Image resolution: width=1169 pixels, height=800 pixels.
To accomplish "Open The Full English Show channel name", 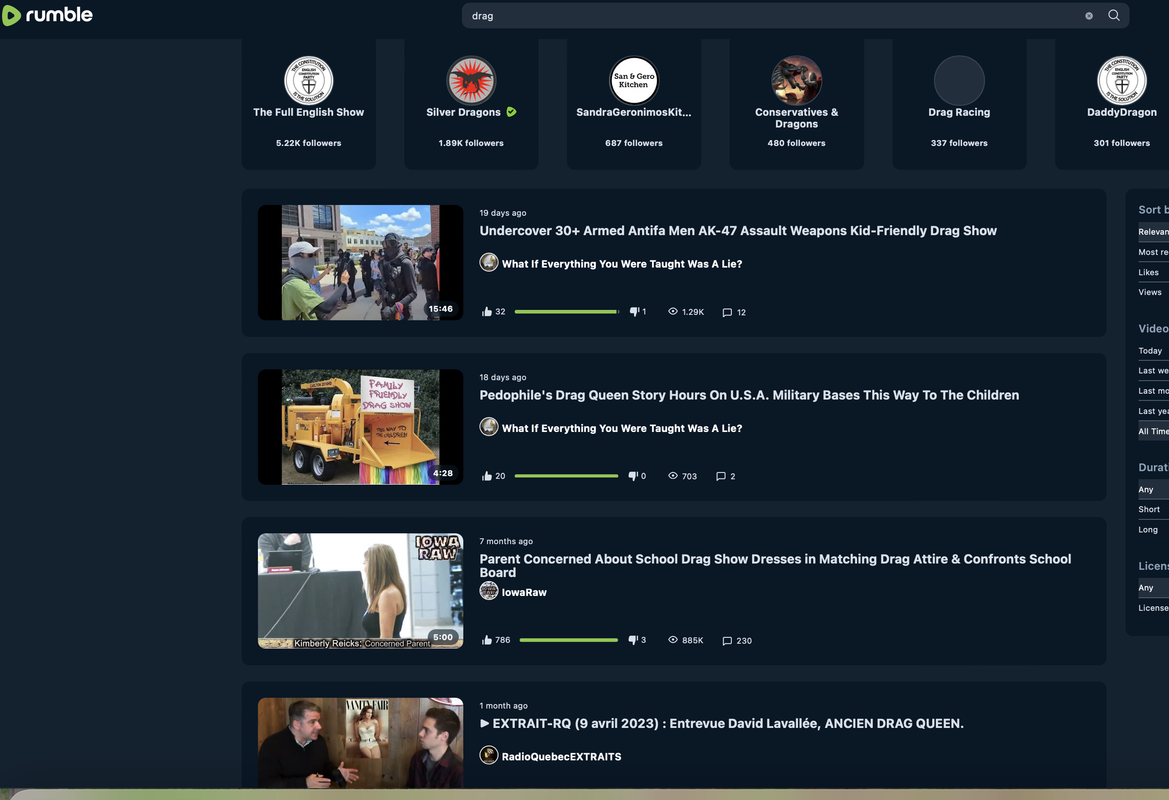I will [309, 112].
